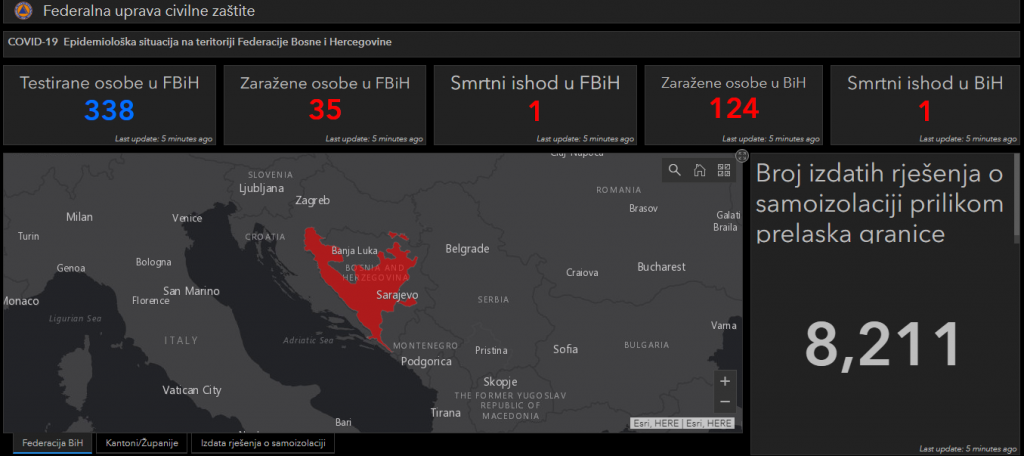Open the map search tool
Screen dimensions: 1024x456
tap(674, 170)
